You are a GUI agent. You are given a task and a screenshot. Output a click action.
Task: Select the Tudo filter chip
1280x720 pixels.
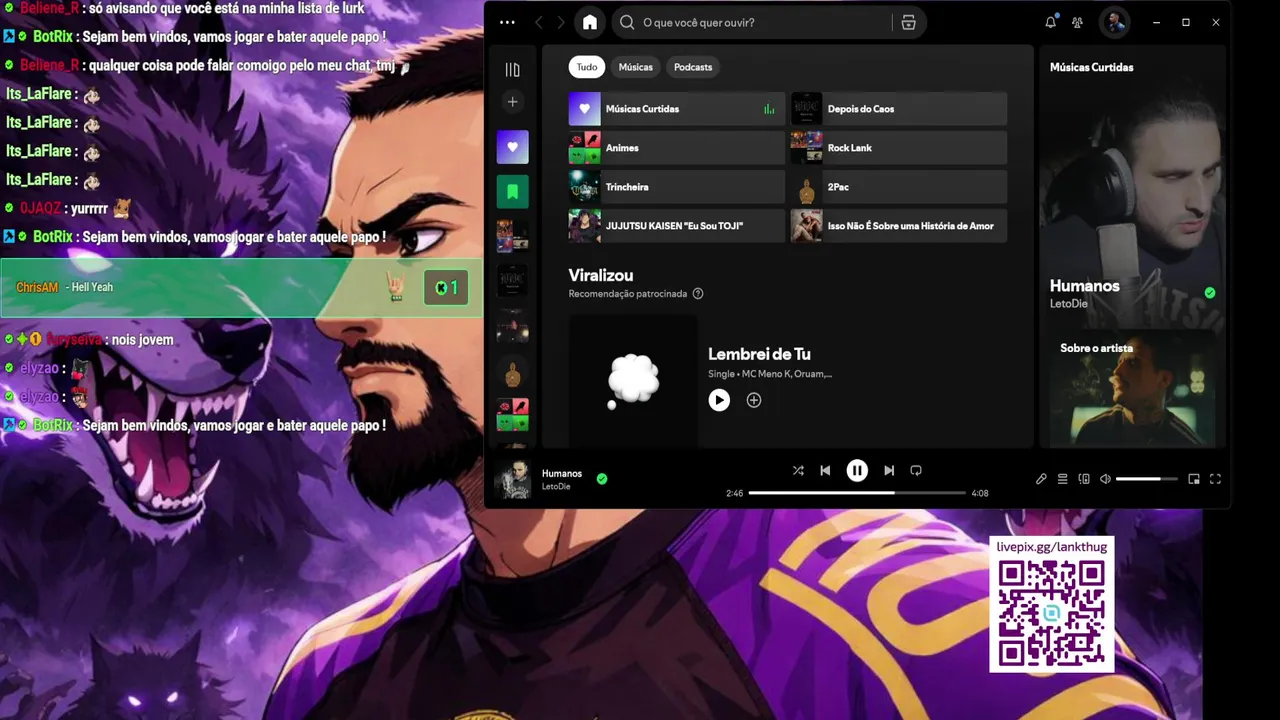[x=587, y=67]
